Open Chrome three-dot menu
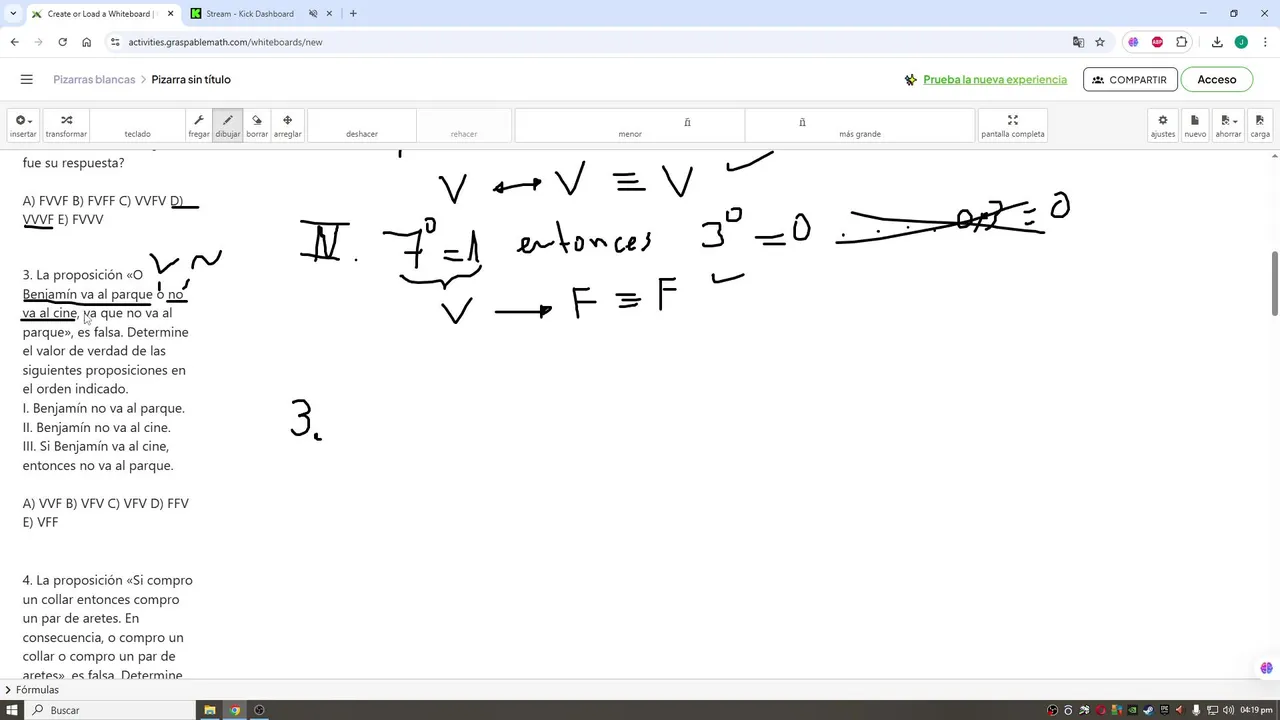 1264,42
